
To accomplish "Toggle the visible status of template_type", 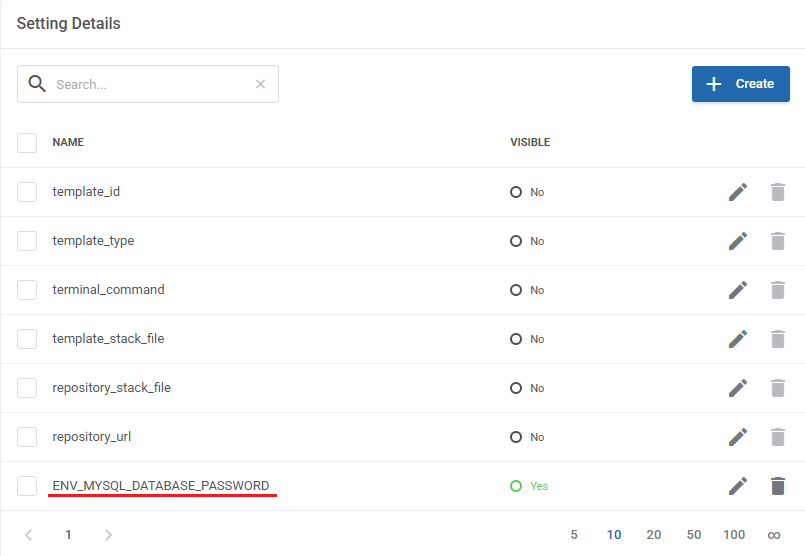I will 527,241.
